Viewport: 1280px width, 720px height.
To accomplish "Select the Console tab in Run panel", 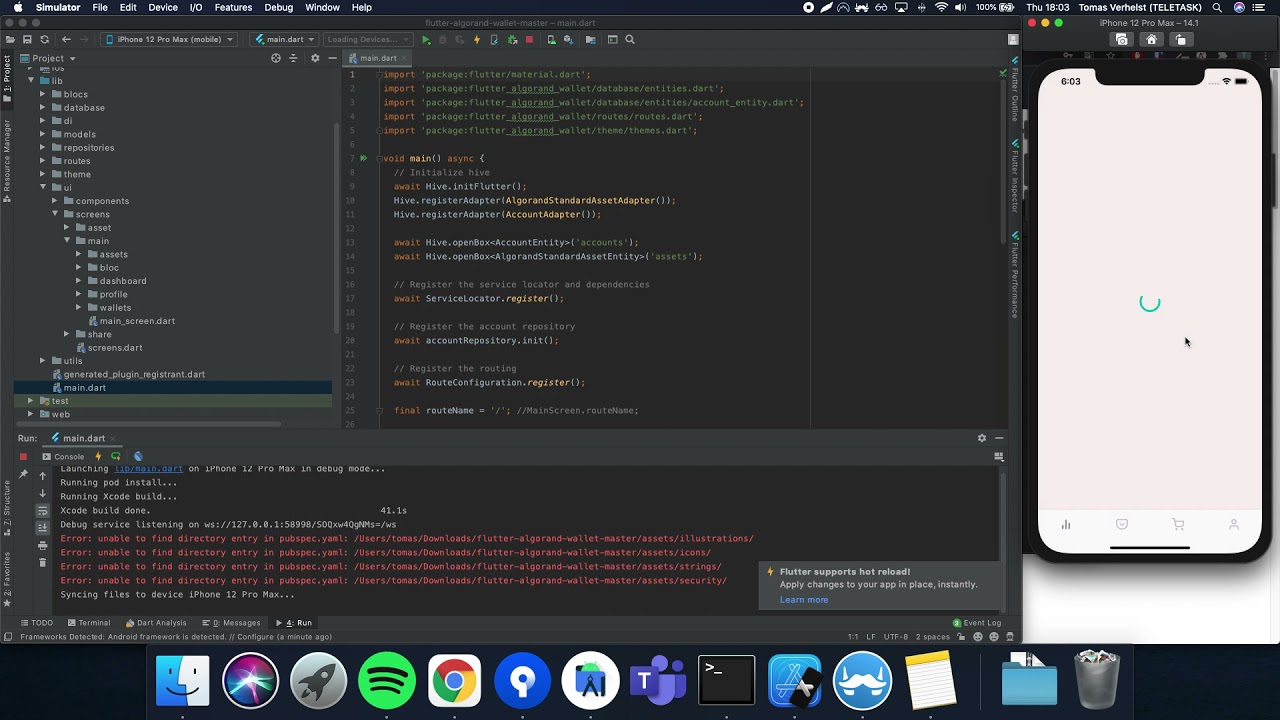I will pyautogui.click(x=63, y=457).
